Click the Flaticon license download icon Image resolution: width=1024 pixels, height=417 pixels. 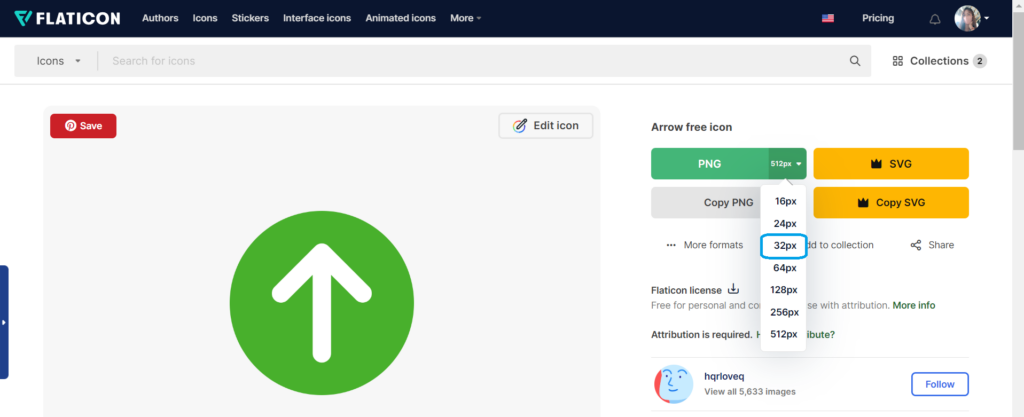(x=733, y=290)
